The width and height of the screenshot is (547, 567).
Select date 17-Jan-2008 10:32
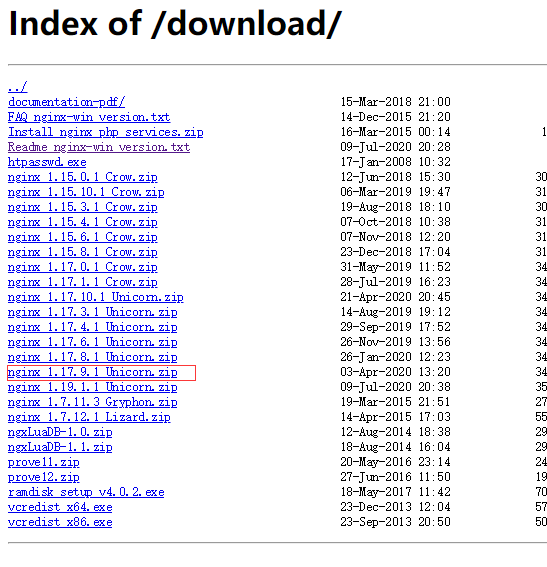coord(396,162)
